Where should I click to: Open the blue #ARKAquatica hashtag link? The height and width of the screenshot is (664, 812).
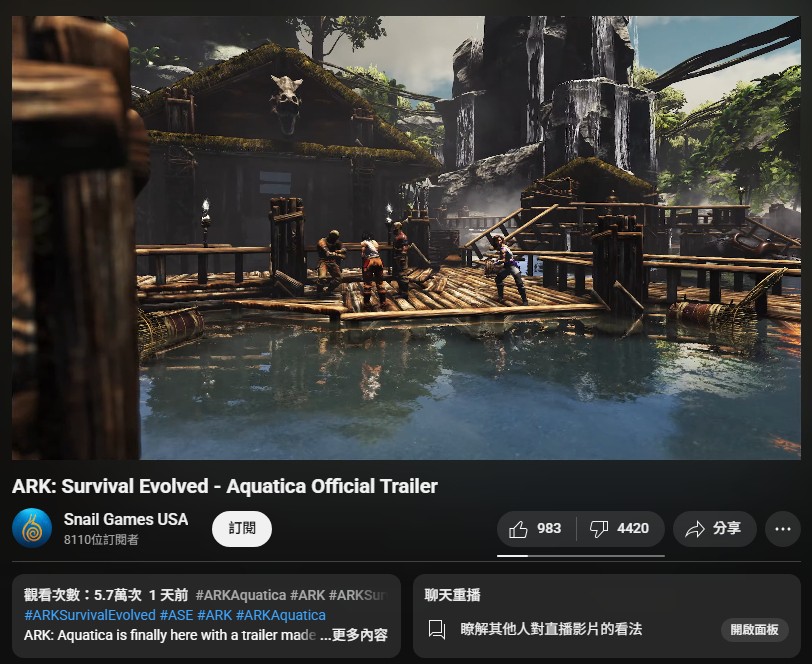(281, 615)
